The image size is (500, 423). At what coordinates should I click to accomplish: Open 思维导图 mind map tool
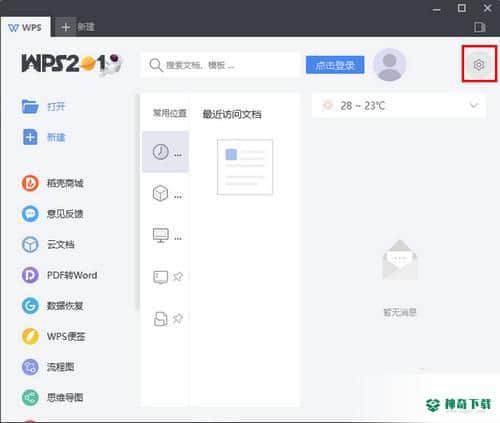point(52,397)
